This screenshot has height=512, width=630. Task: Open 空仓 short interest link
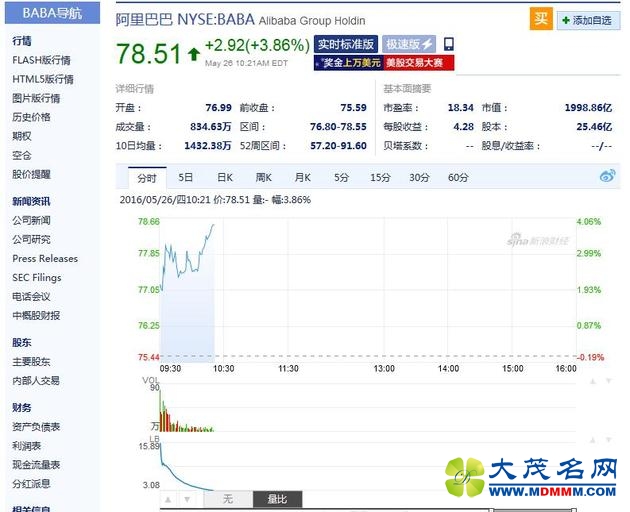tap(22, 155)
